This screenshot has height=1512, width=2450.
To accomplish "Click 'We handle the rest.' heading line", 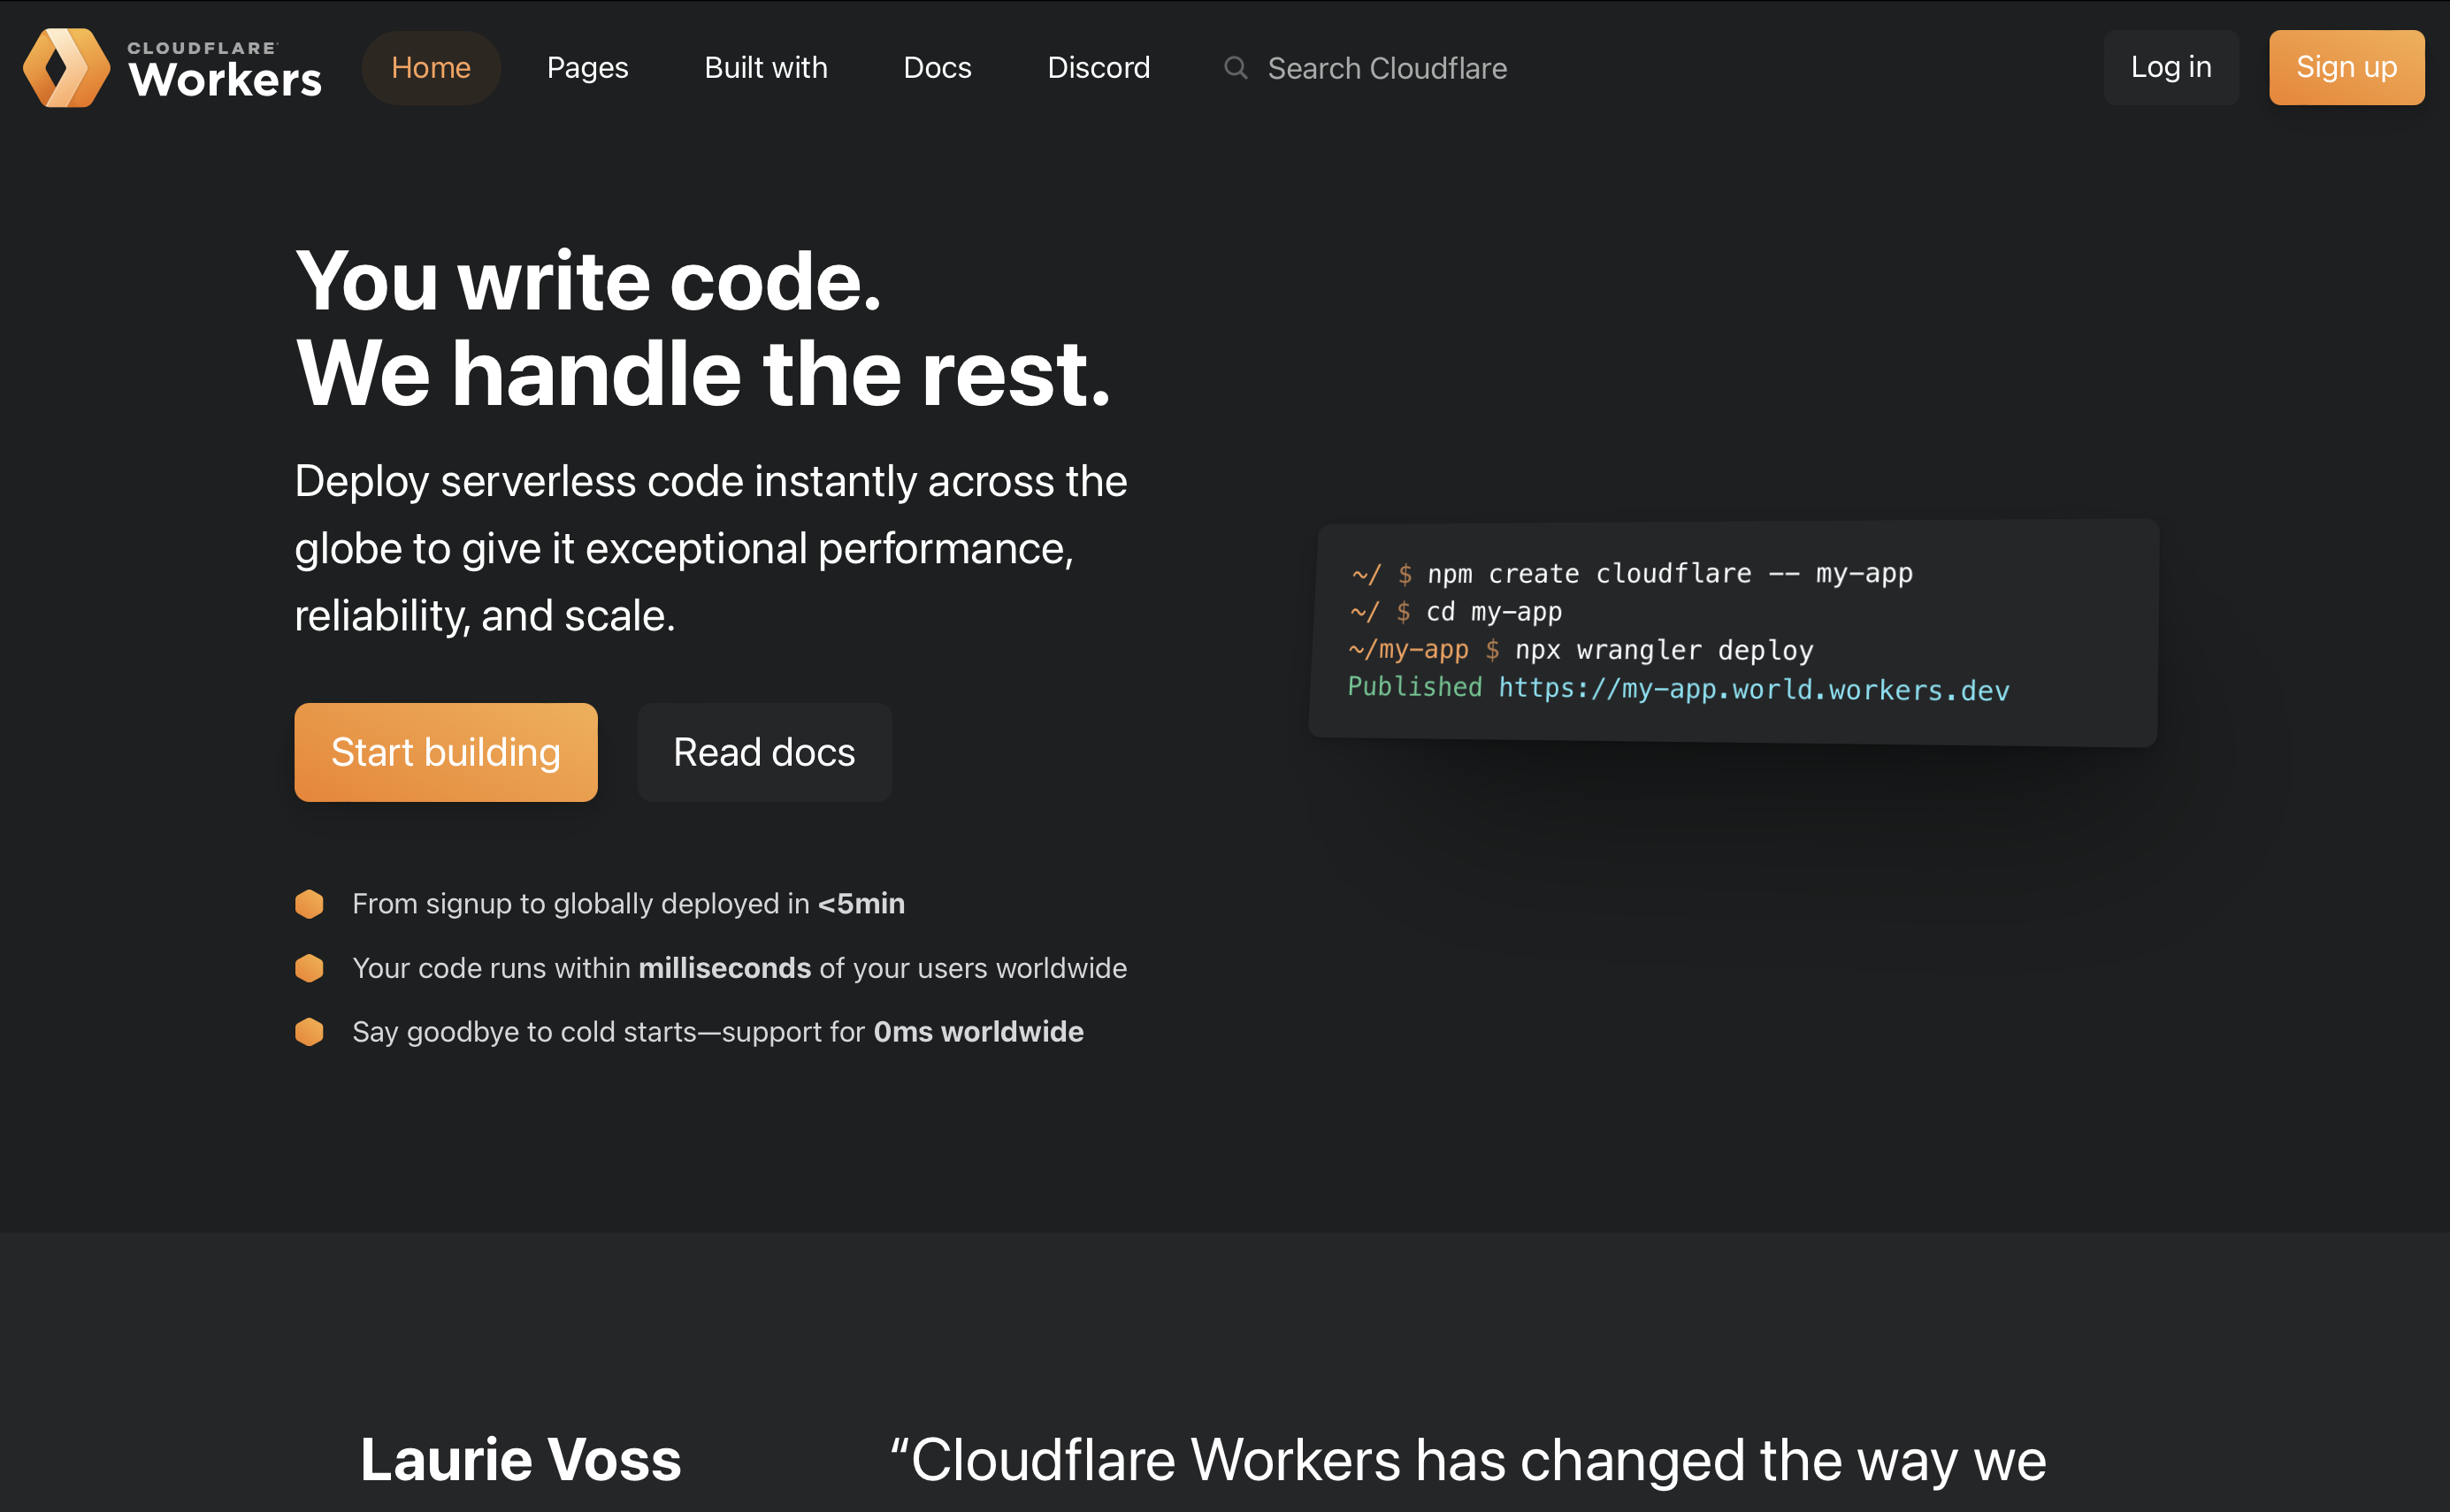I will (703, 374).
